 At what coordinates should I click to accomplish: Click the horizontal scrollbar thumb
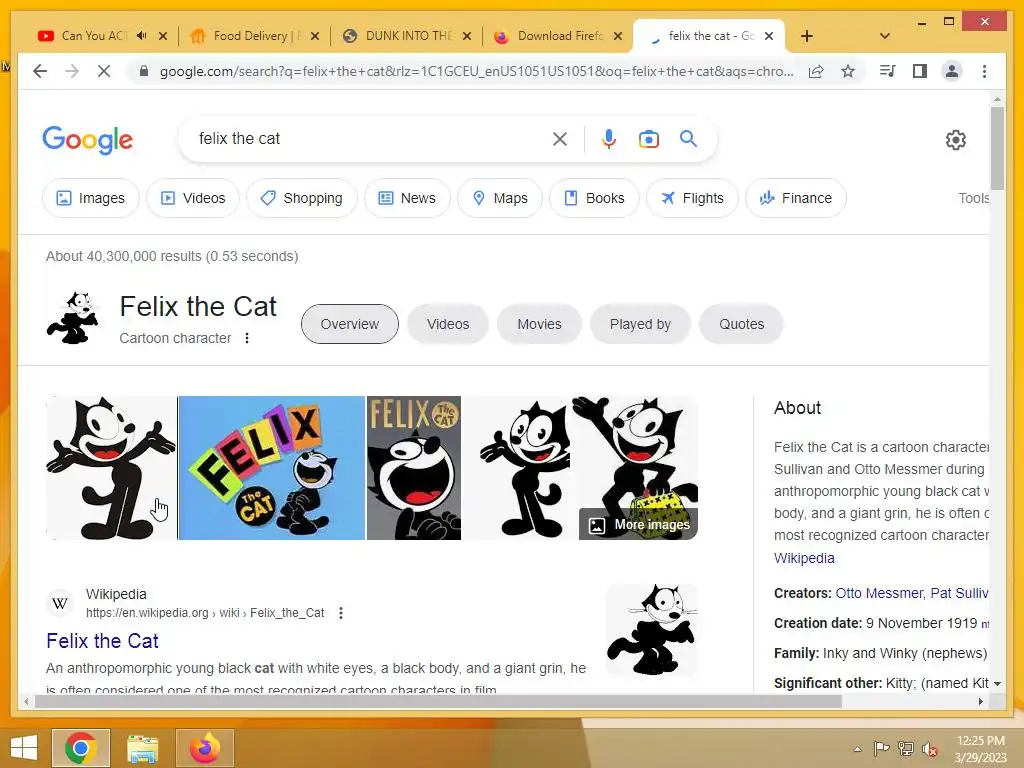pyautogui.click(x=438, y=701)
